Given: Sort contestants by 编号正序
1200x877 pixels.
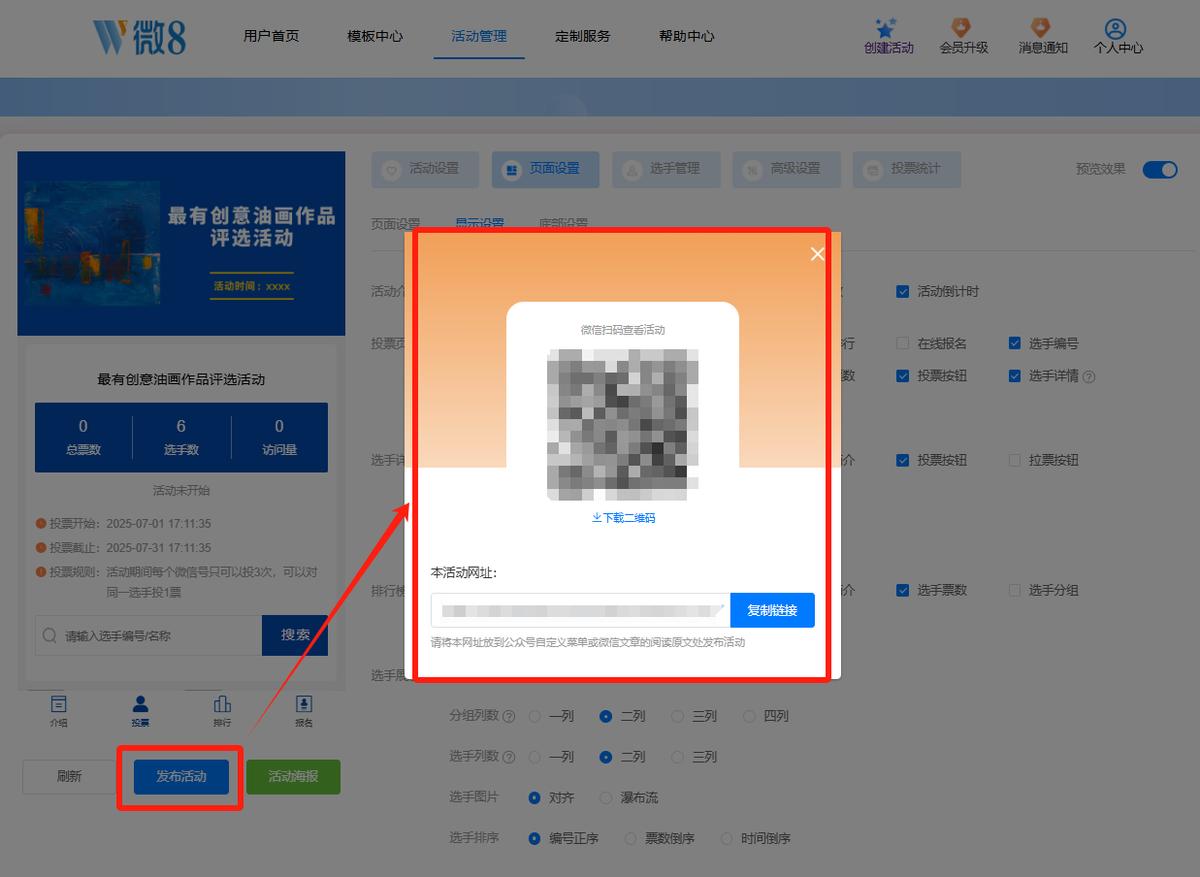Looking at the screenshot, I should click(535, 839).
